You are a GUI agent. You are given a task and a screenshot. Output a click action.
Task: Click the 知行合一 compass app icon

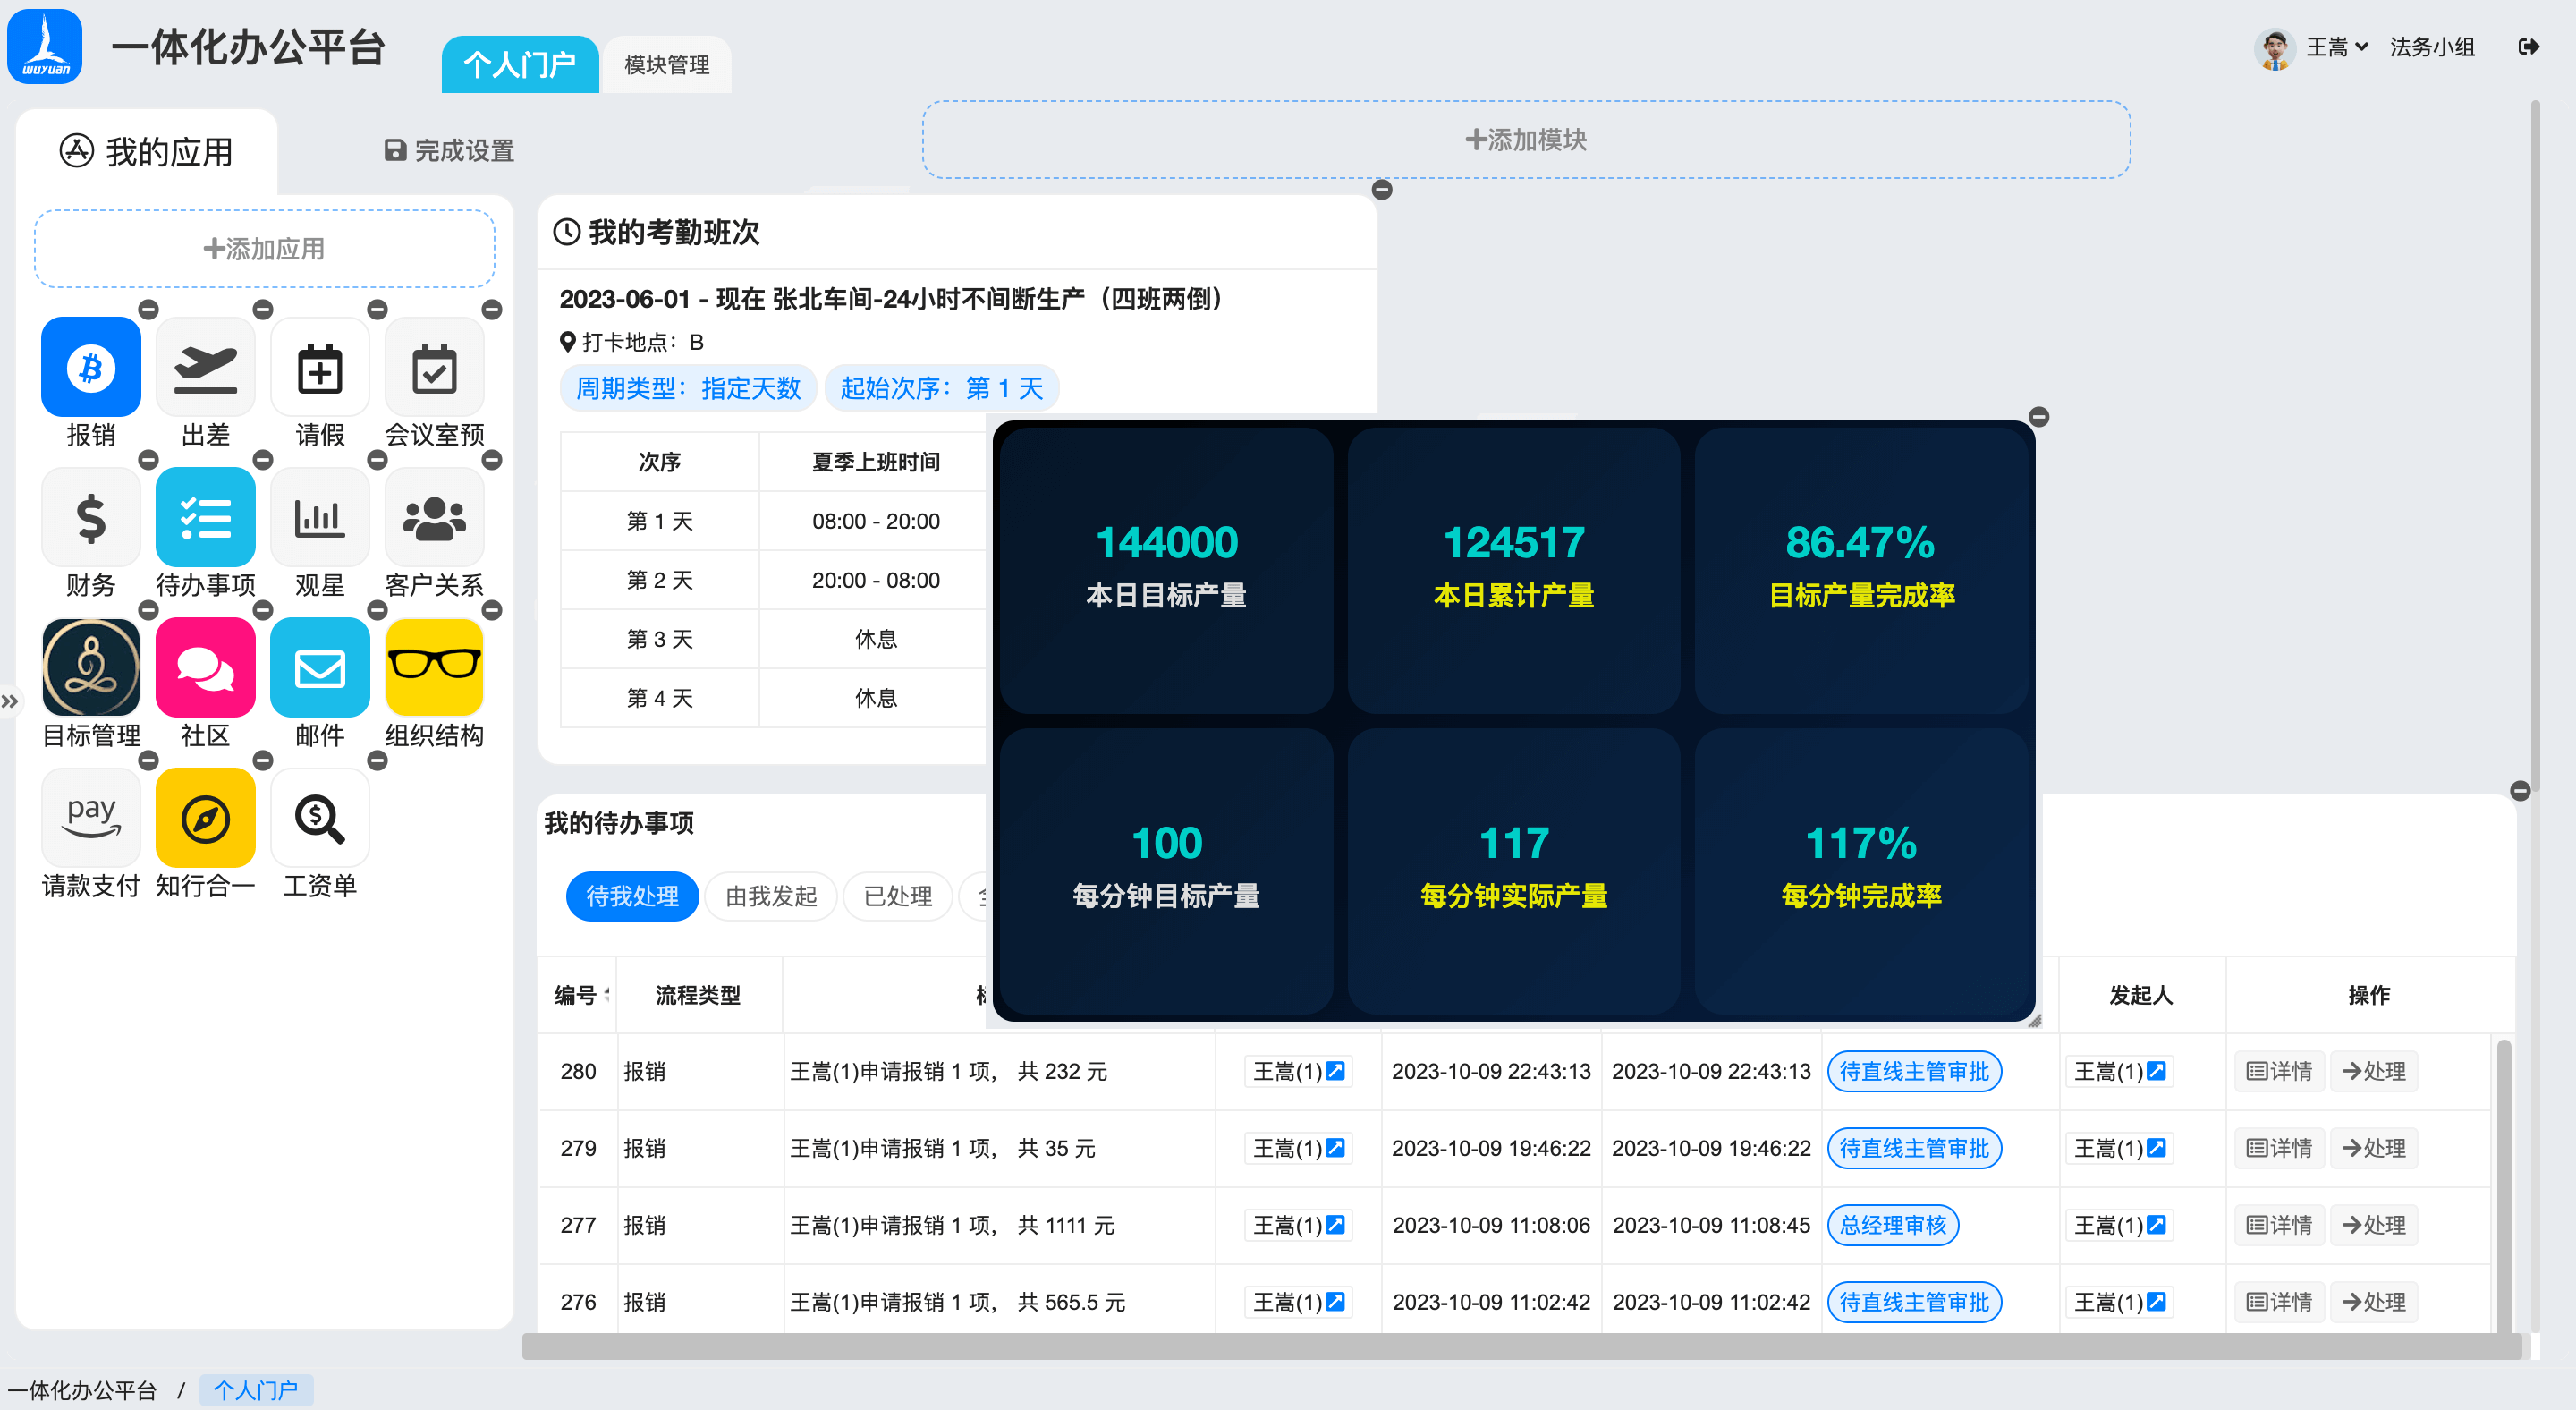pos(205,817)
